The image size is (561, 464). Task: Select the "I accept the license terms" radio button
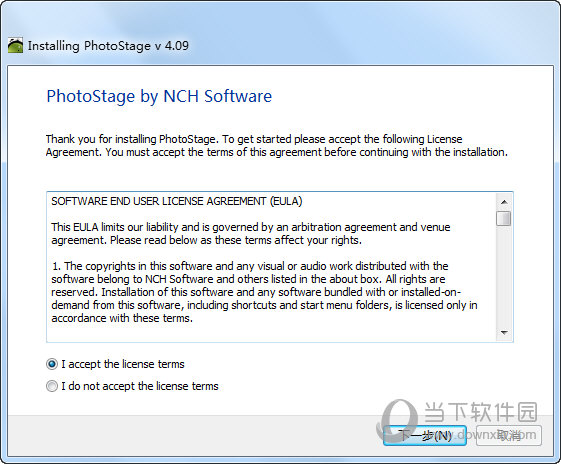click(52, 364)
